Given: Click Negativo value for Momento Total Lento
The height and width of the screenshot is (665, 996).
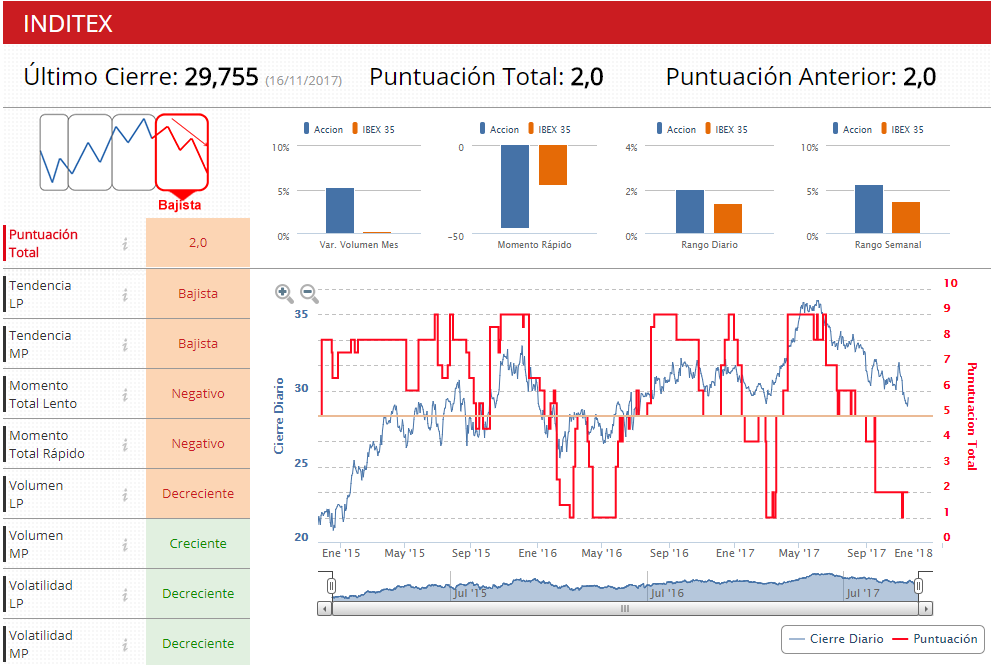Looking at the screenshot, I should (x=198, y=394).
